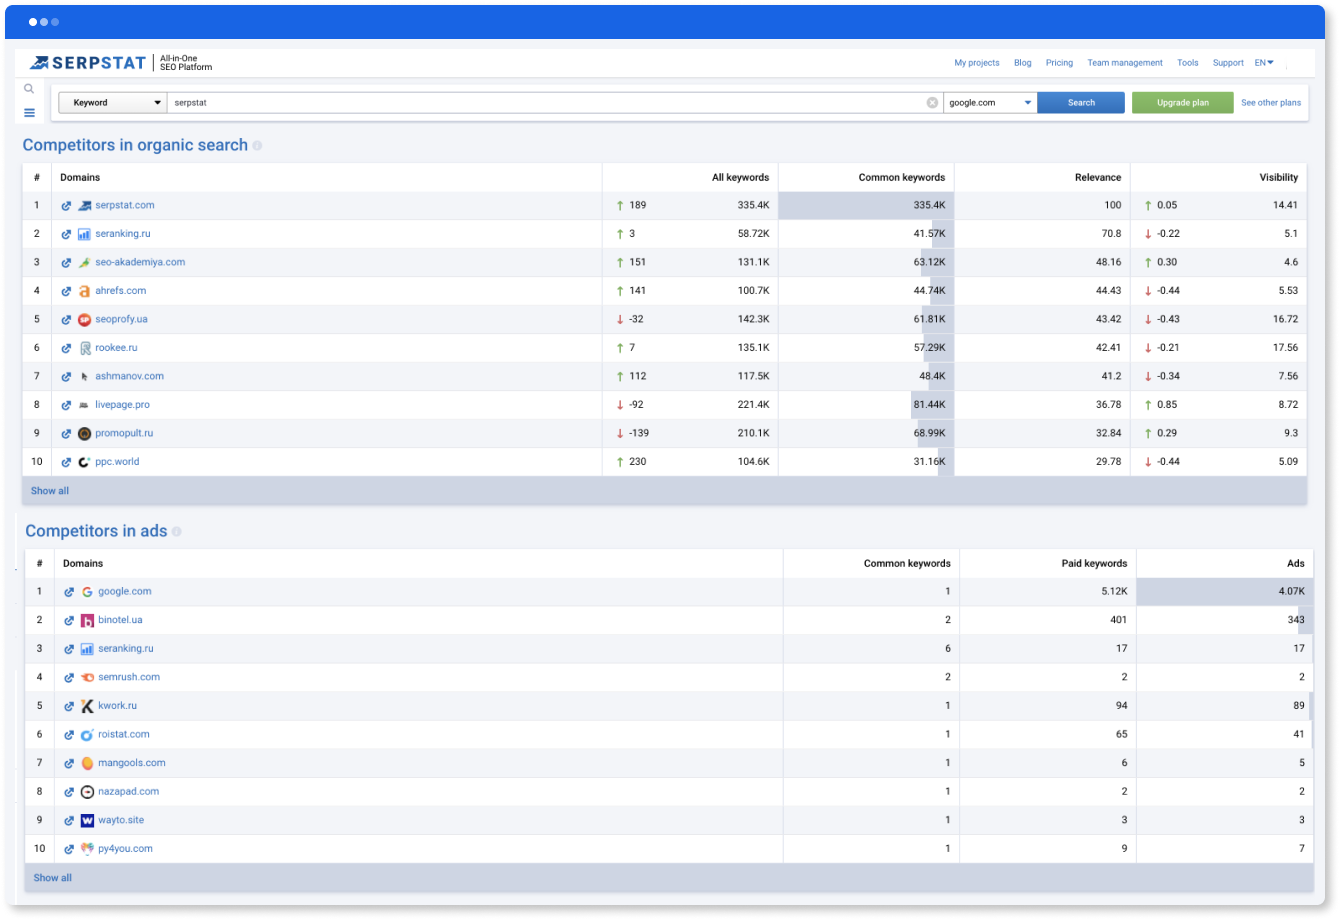Open external link icon for promopult.ru
The height and width of the screenshot is (920, 1340).
(x=66, y=434)
